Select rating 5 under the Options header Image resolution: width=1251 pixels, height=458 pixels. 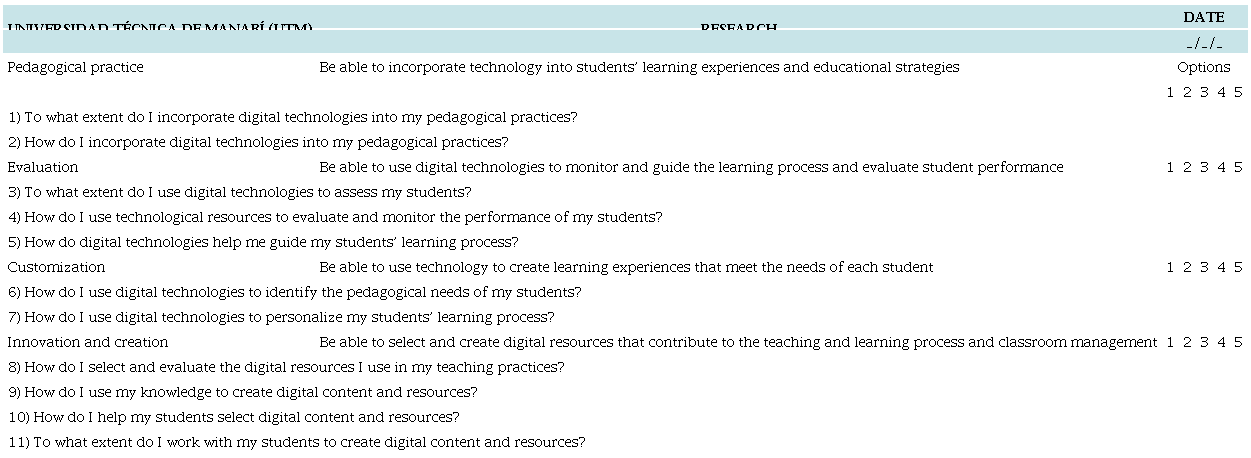1238,93
